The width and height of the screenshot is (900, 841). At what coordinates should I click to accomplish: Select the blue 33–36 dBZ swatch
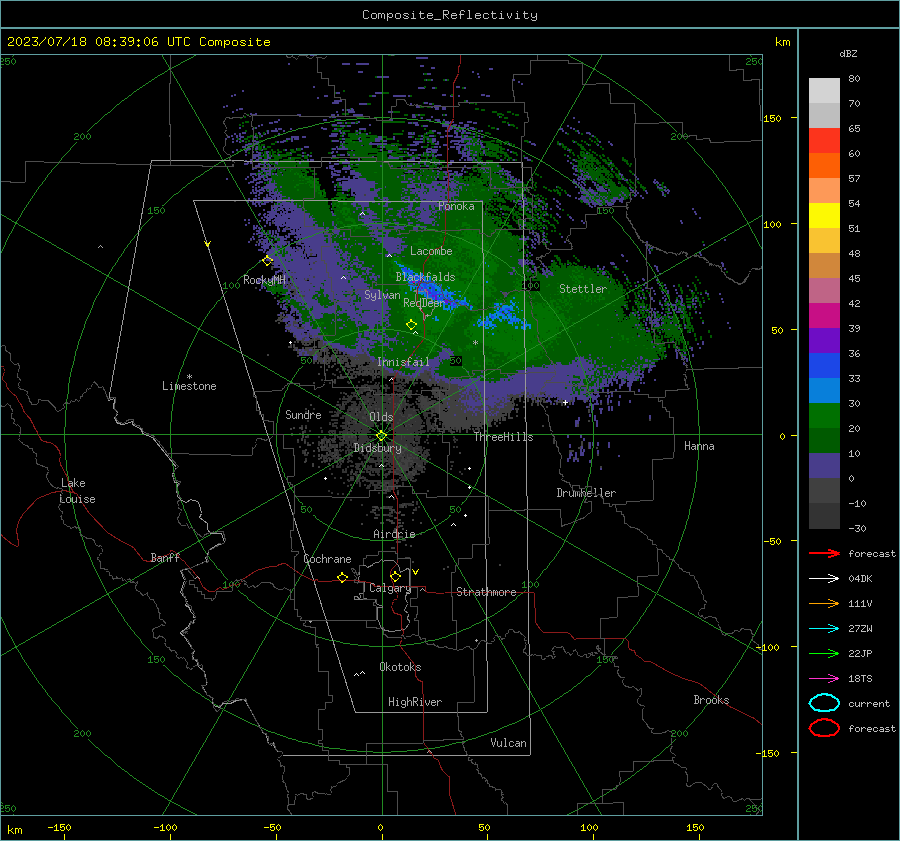click(824, 366)
